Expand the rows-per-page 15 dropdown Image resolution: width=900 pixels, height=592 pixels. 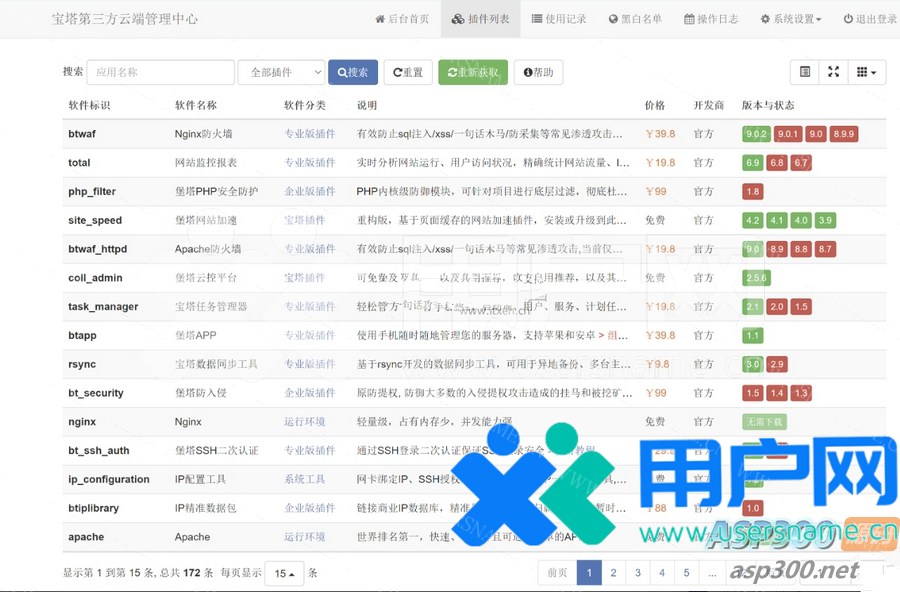pyautogui.click(x=288, y=574)
